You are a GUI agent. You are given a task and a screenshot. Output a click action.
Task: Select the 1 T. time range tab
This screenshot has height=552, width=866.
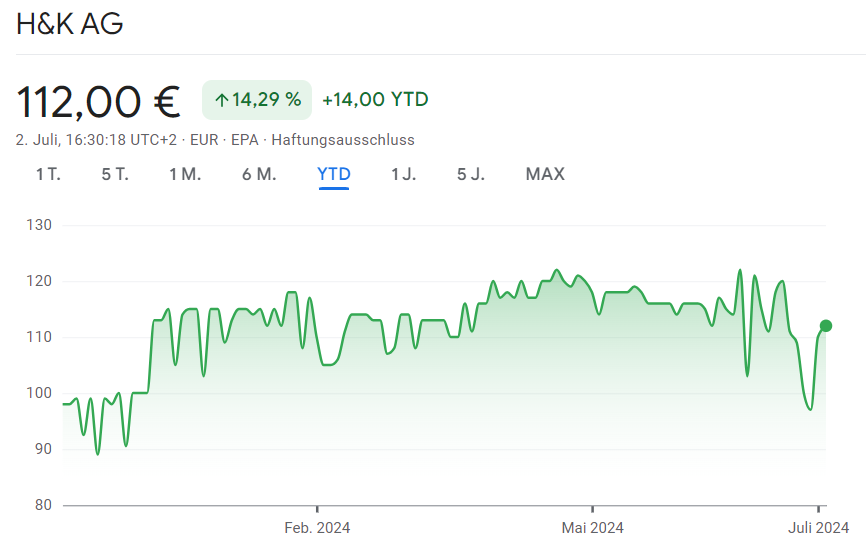click(x=48, y=175)
